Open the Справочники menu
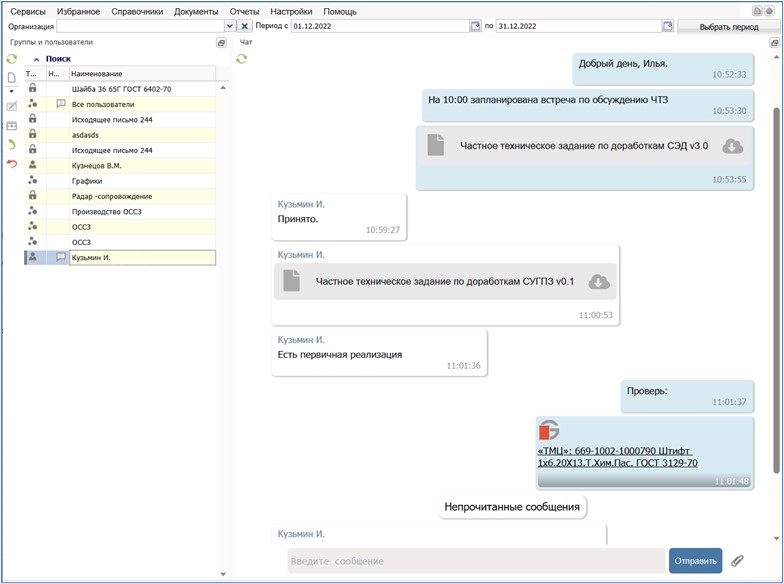The width and height of the screenshot is (784, 584). [138, 11]
